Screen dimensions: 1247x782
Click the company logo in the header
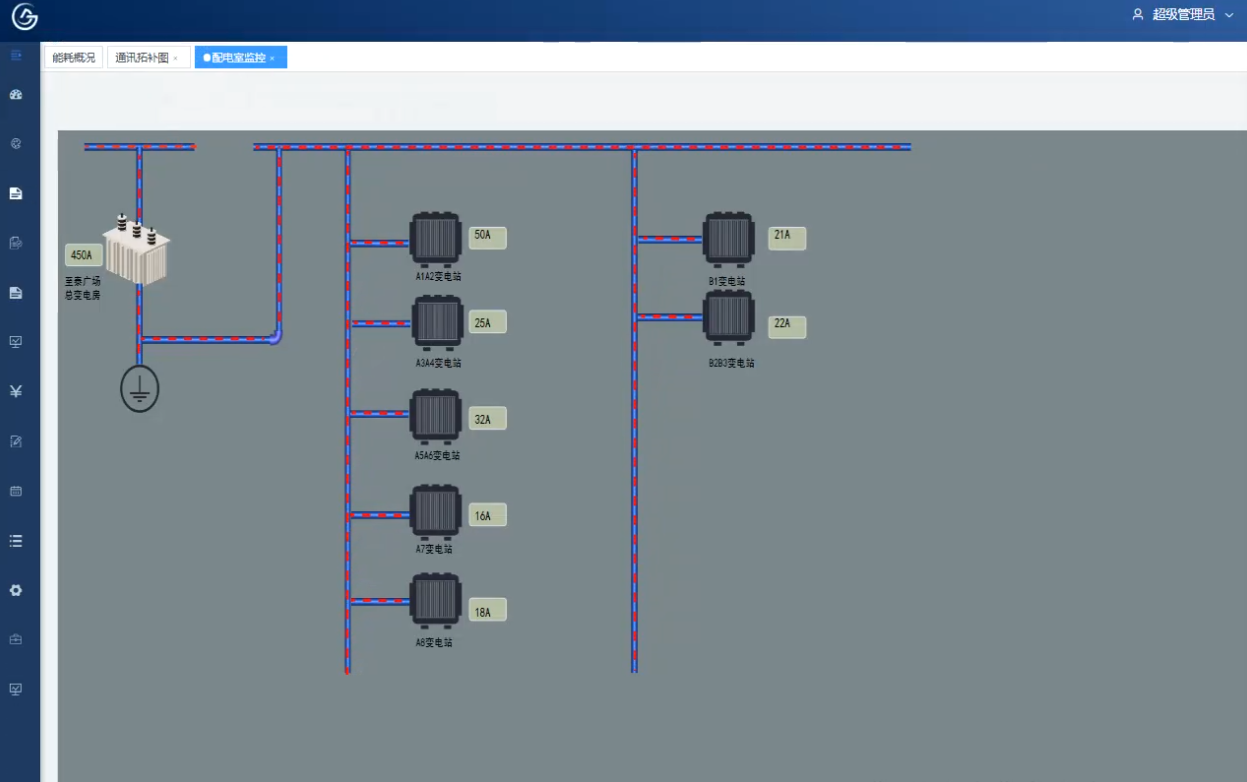pyautogui.click(x=24, y=17)
